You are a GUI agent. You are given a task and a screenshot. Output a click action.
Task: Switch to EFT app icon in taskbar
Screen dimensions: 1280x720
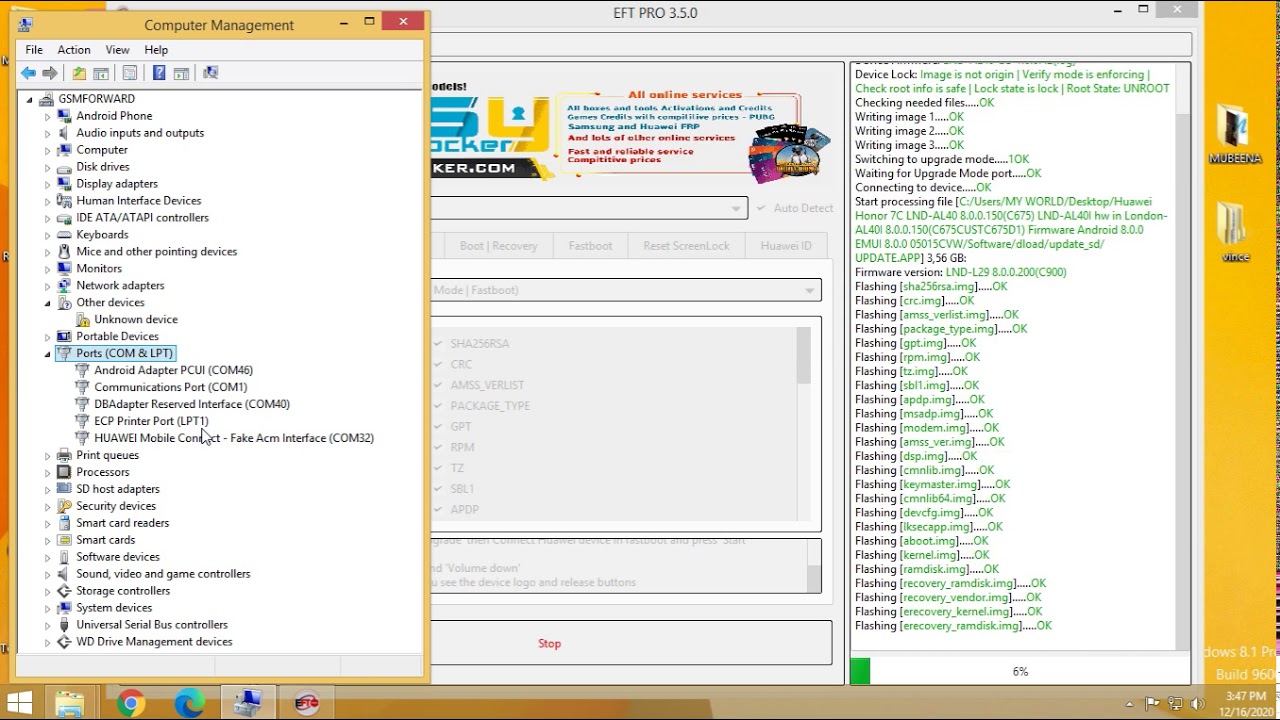coord(307,704)
